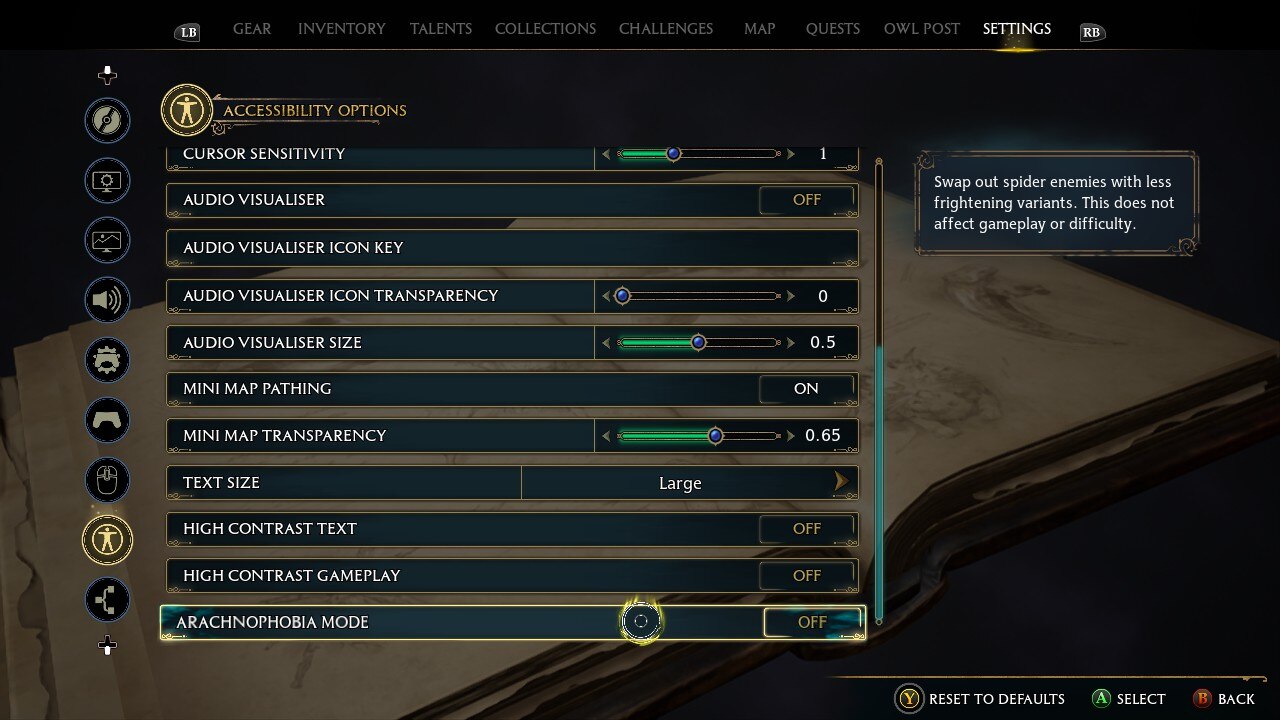
Task: Disable Mini Map Pathing toggle
Action: pos(807,389)
